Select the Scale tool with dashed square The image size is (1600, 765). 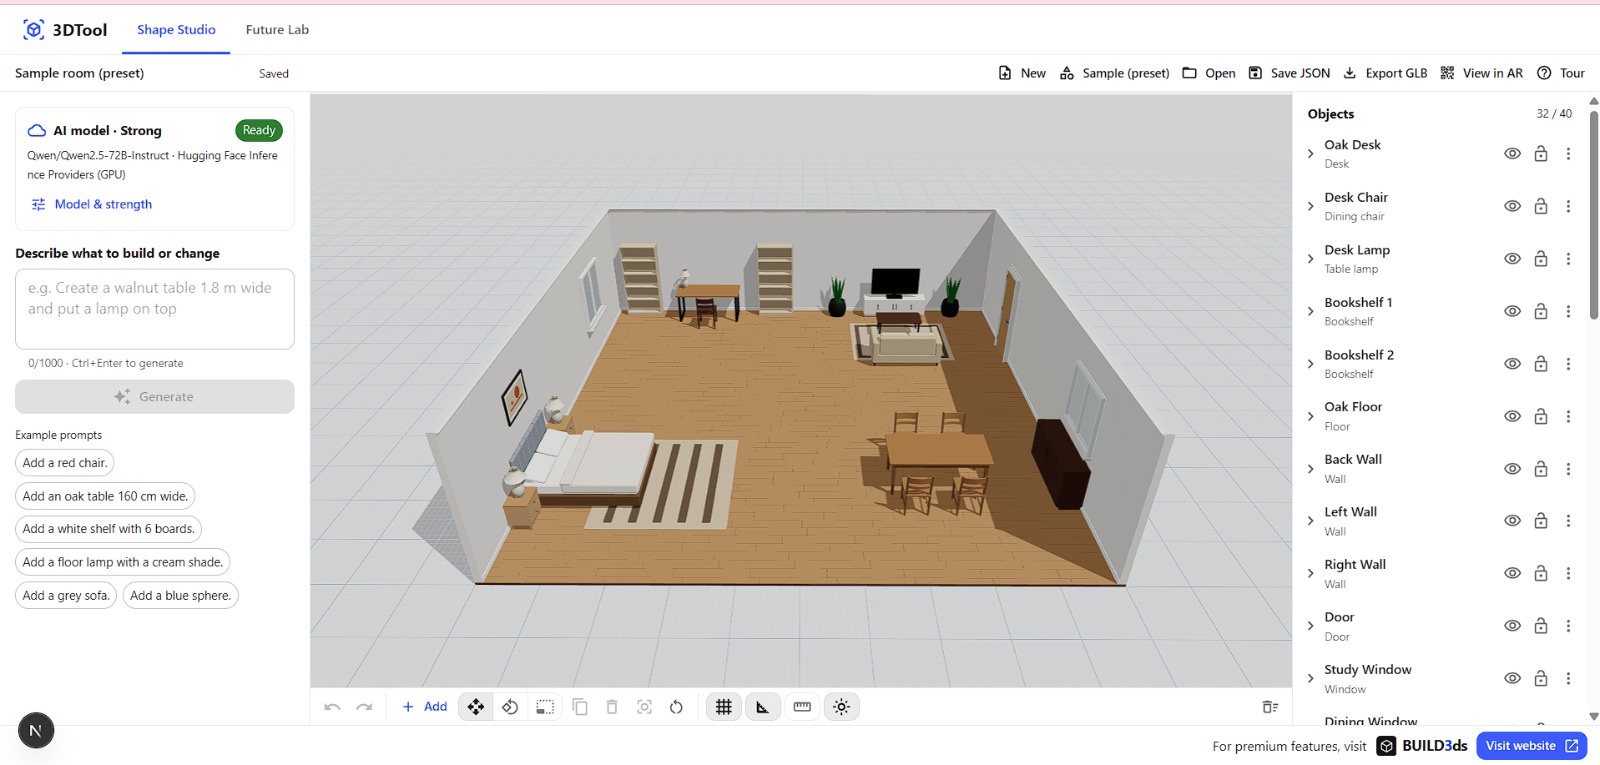pos(545,707)
